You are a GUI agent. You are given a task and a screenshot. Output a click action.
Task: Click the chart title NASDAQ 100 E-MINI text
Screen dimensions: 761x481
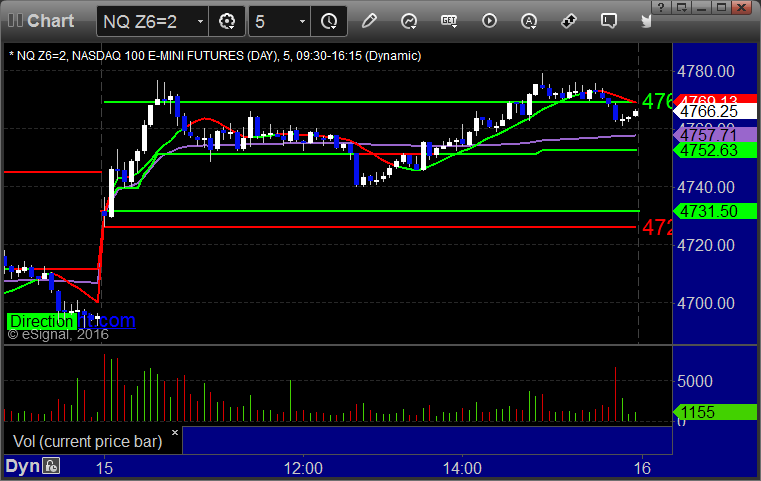[158, 56]
